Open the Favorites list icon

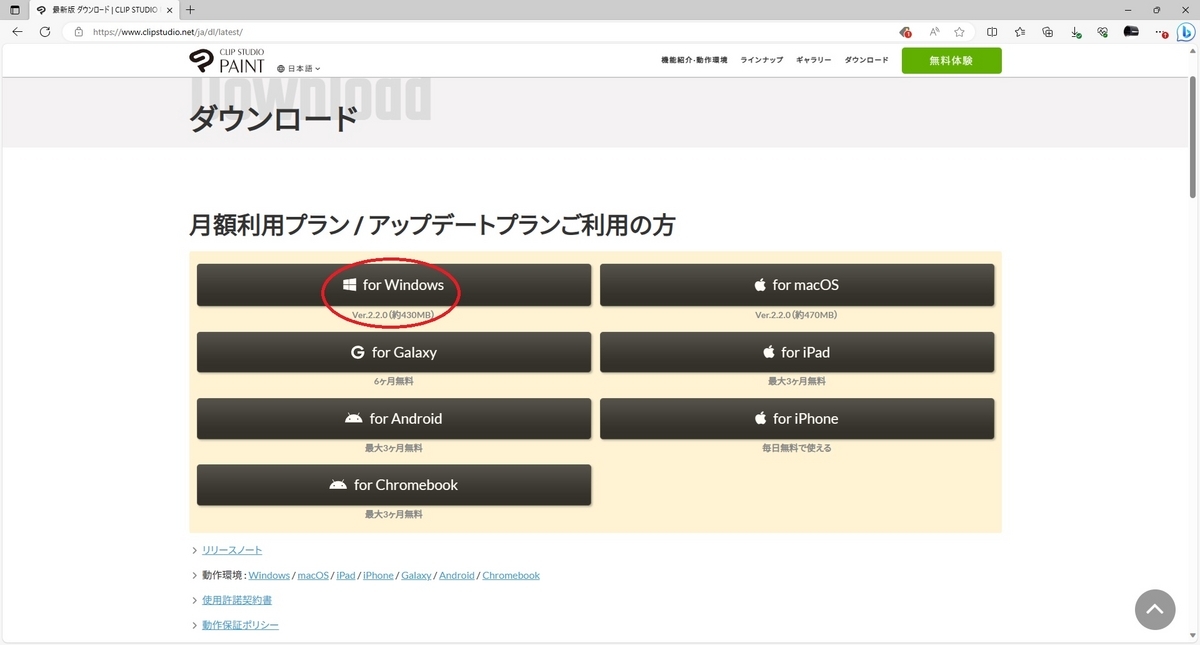(1020, 32)
